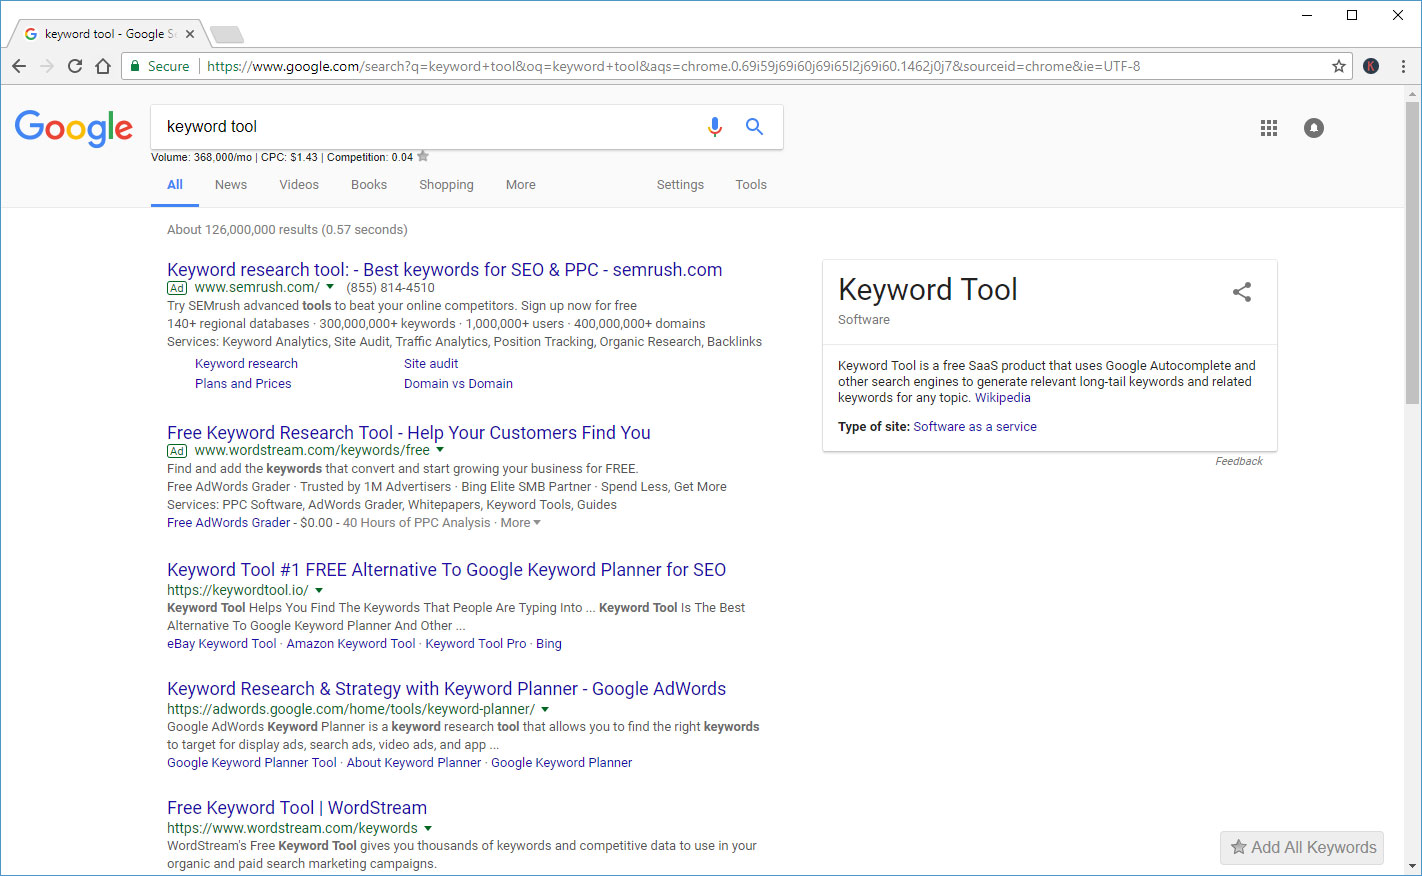1422x876 pixels.
Task: Open Free Keyword Tool | WordStream result
Action: click(x=297, y=808)
